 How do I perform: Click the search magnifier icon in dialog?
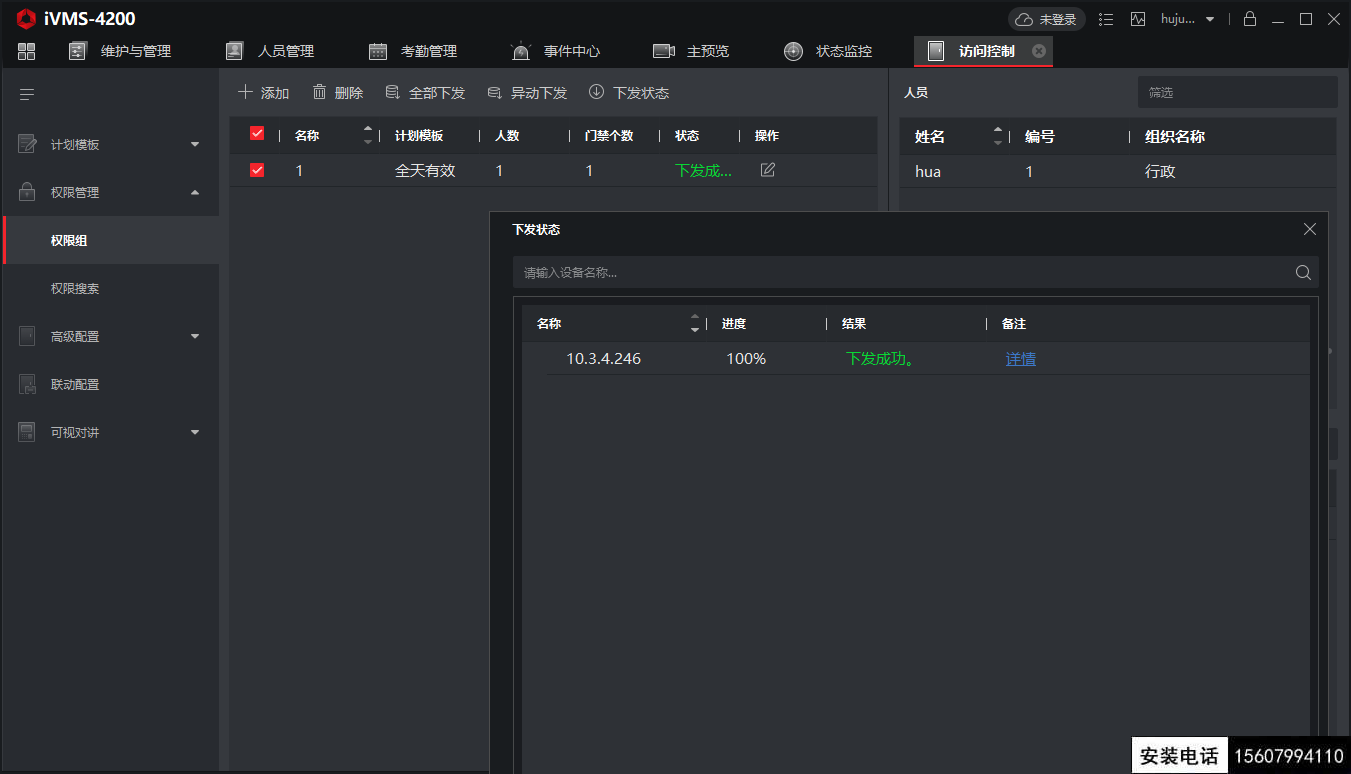[1303, 272]
